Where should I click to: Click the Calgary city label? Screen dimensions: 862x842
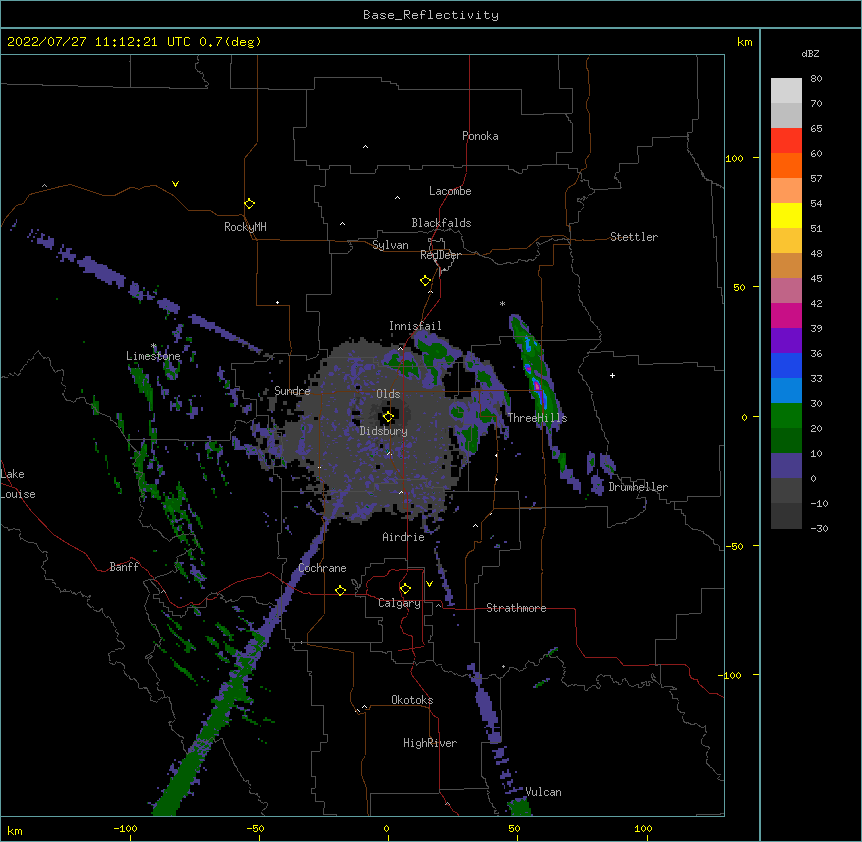[399, 603]
